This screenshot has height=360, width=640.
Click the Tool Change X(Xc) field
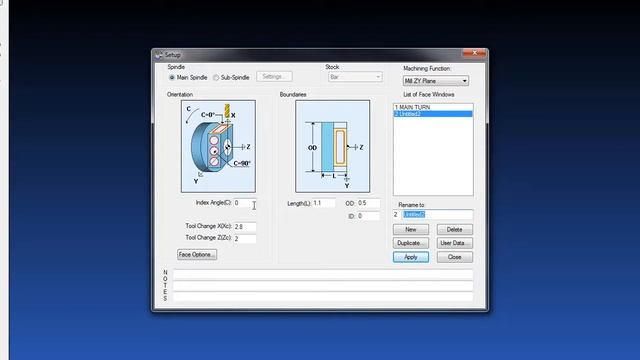[245, 227]
